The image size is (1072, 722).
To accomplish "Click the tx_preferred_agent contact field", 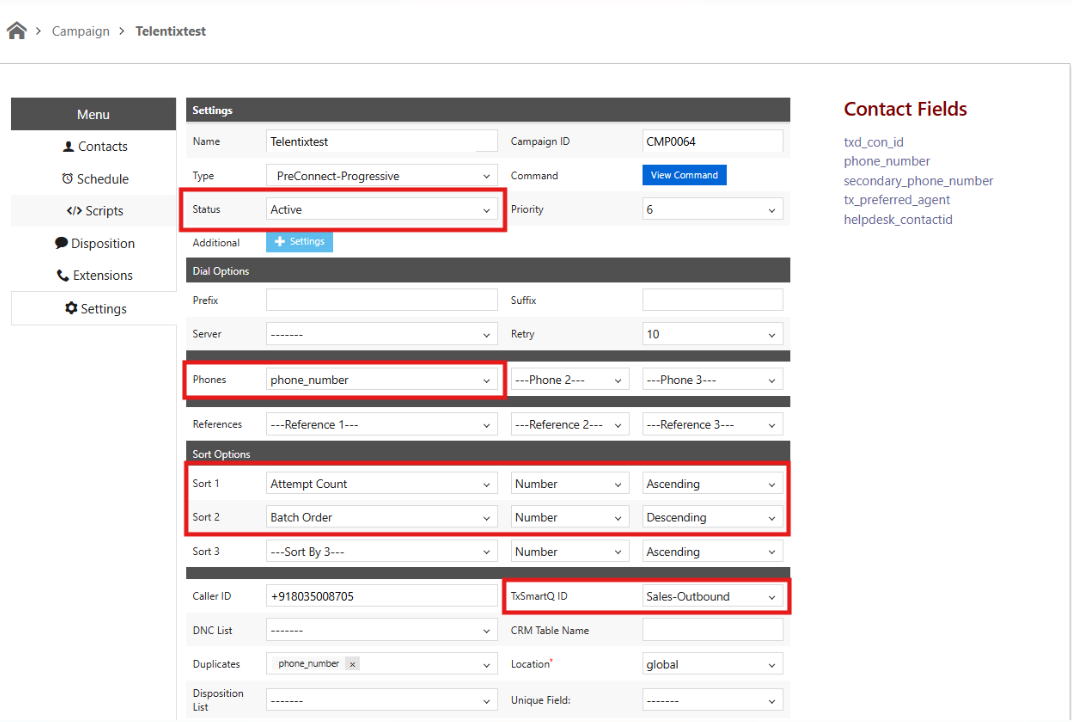I will tap(896, 200).
